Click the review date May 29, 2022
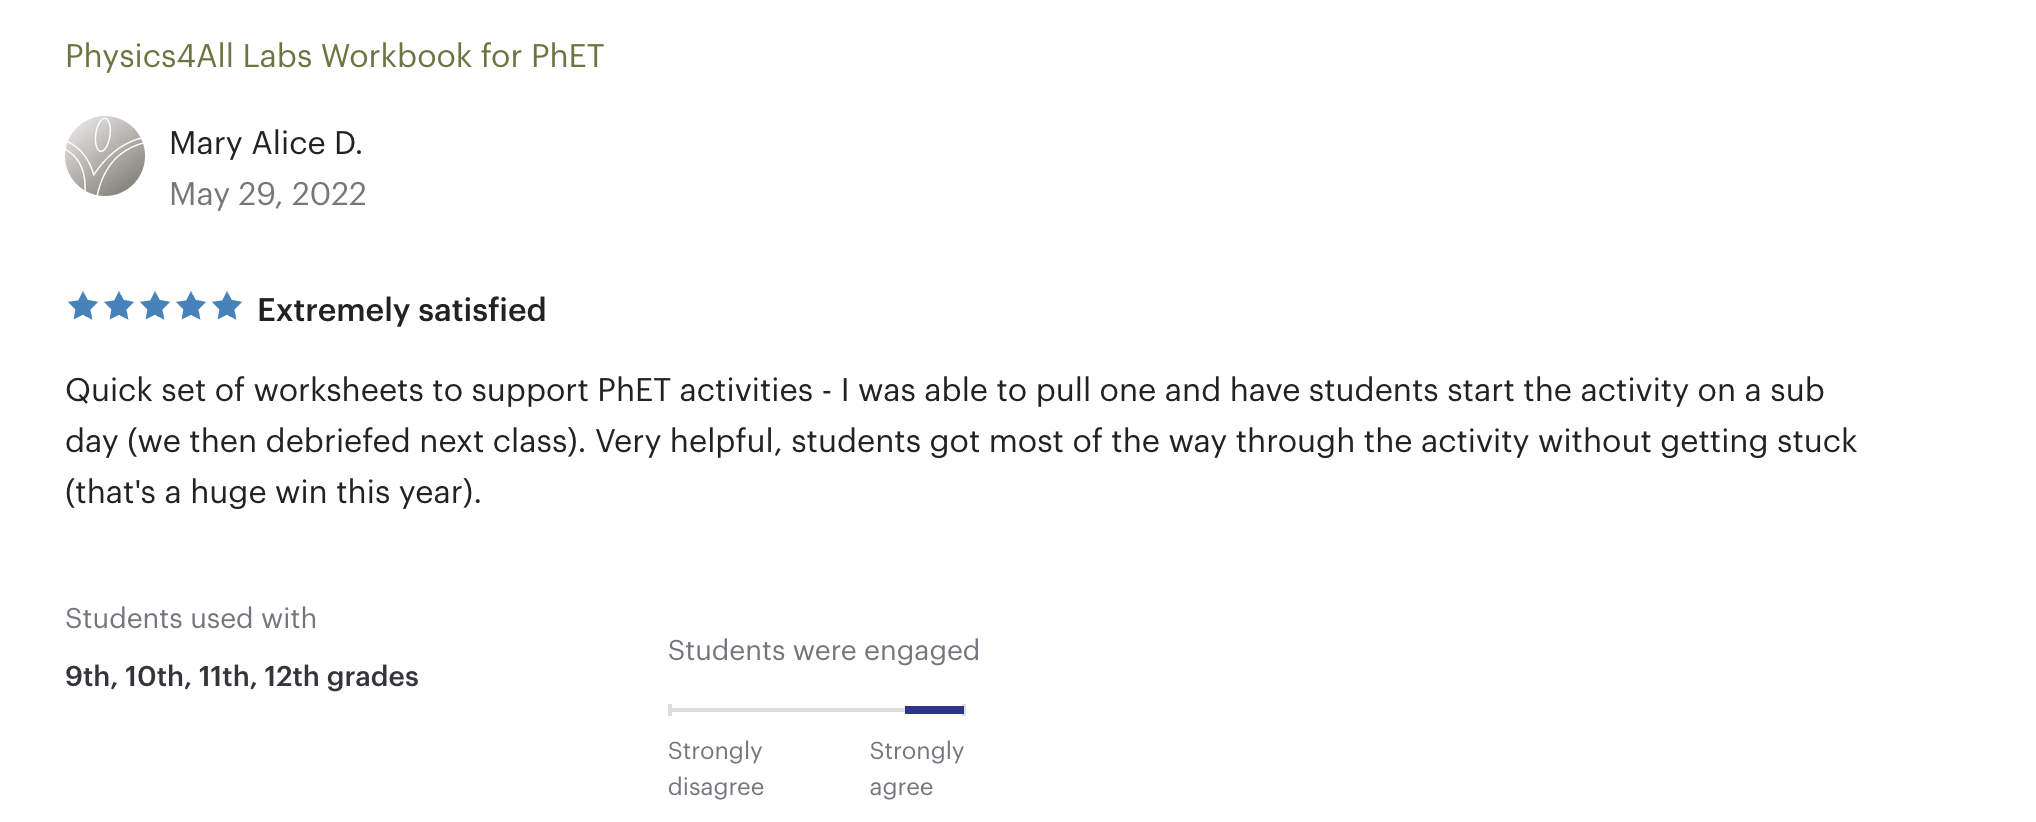 pos(268,194)
